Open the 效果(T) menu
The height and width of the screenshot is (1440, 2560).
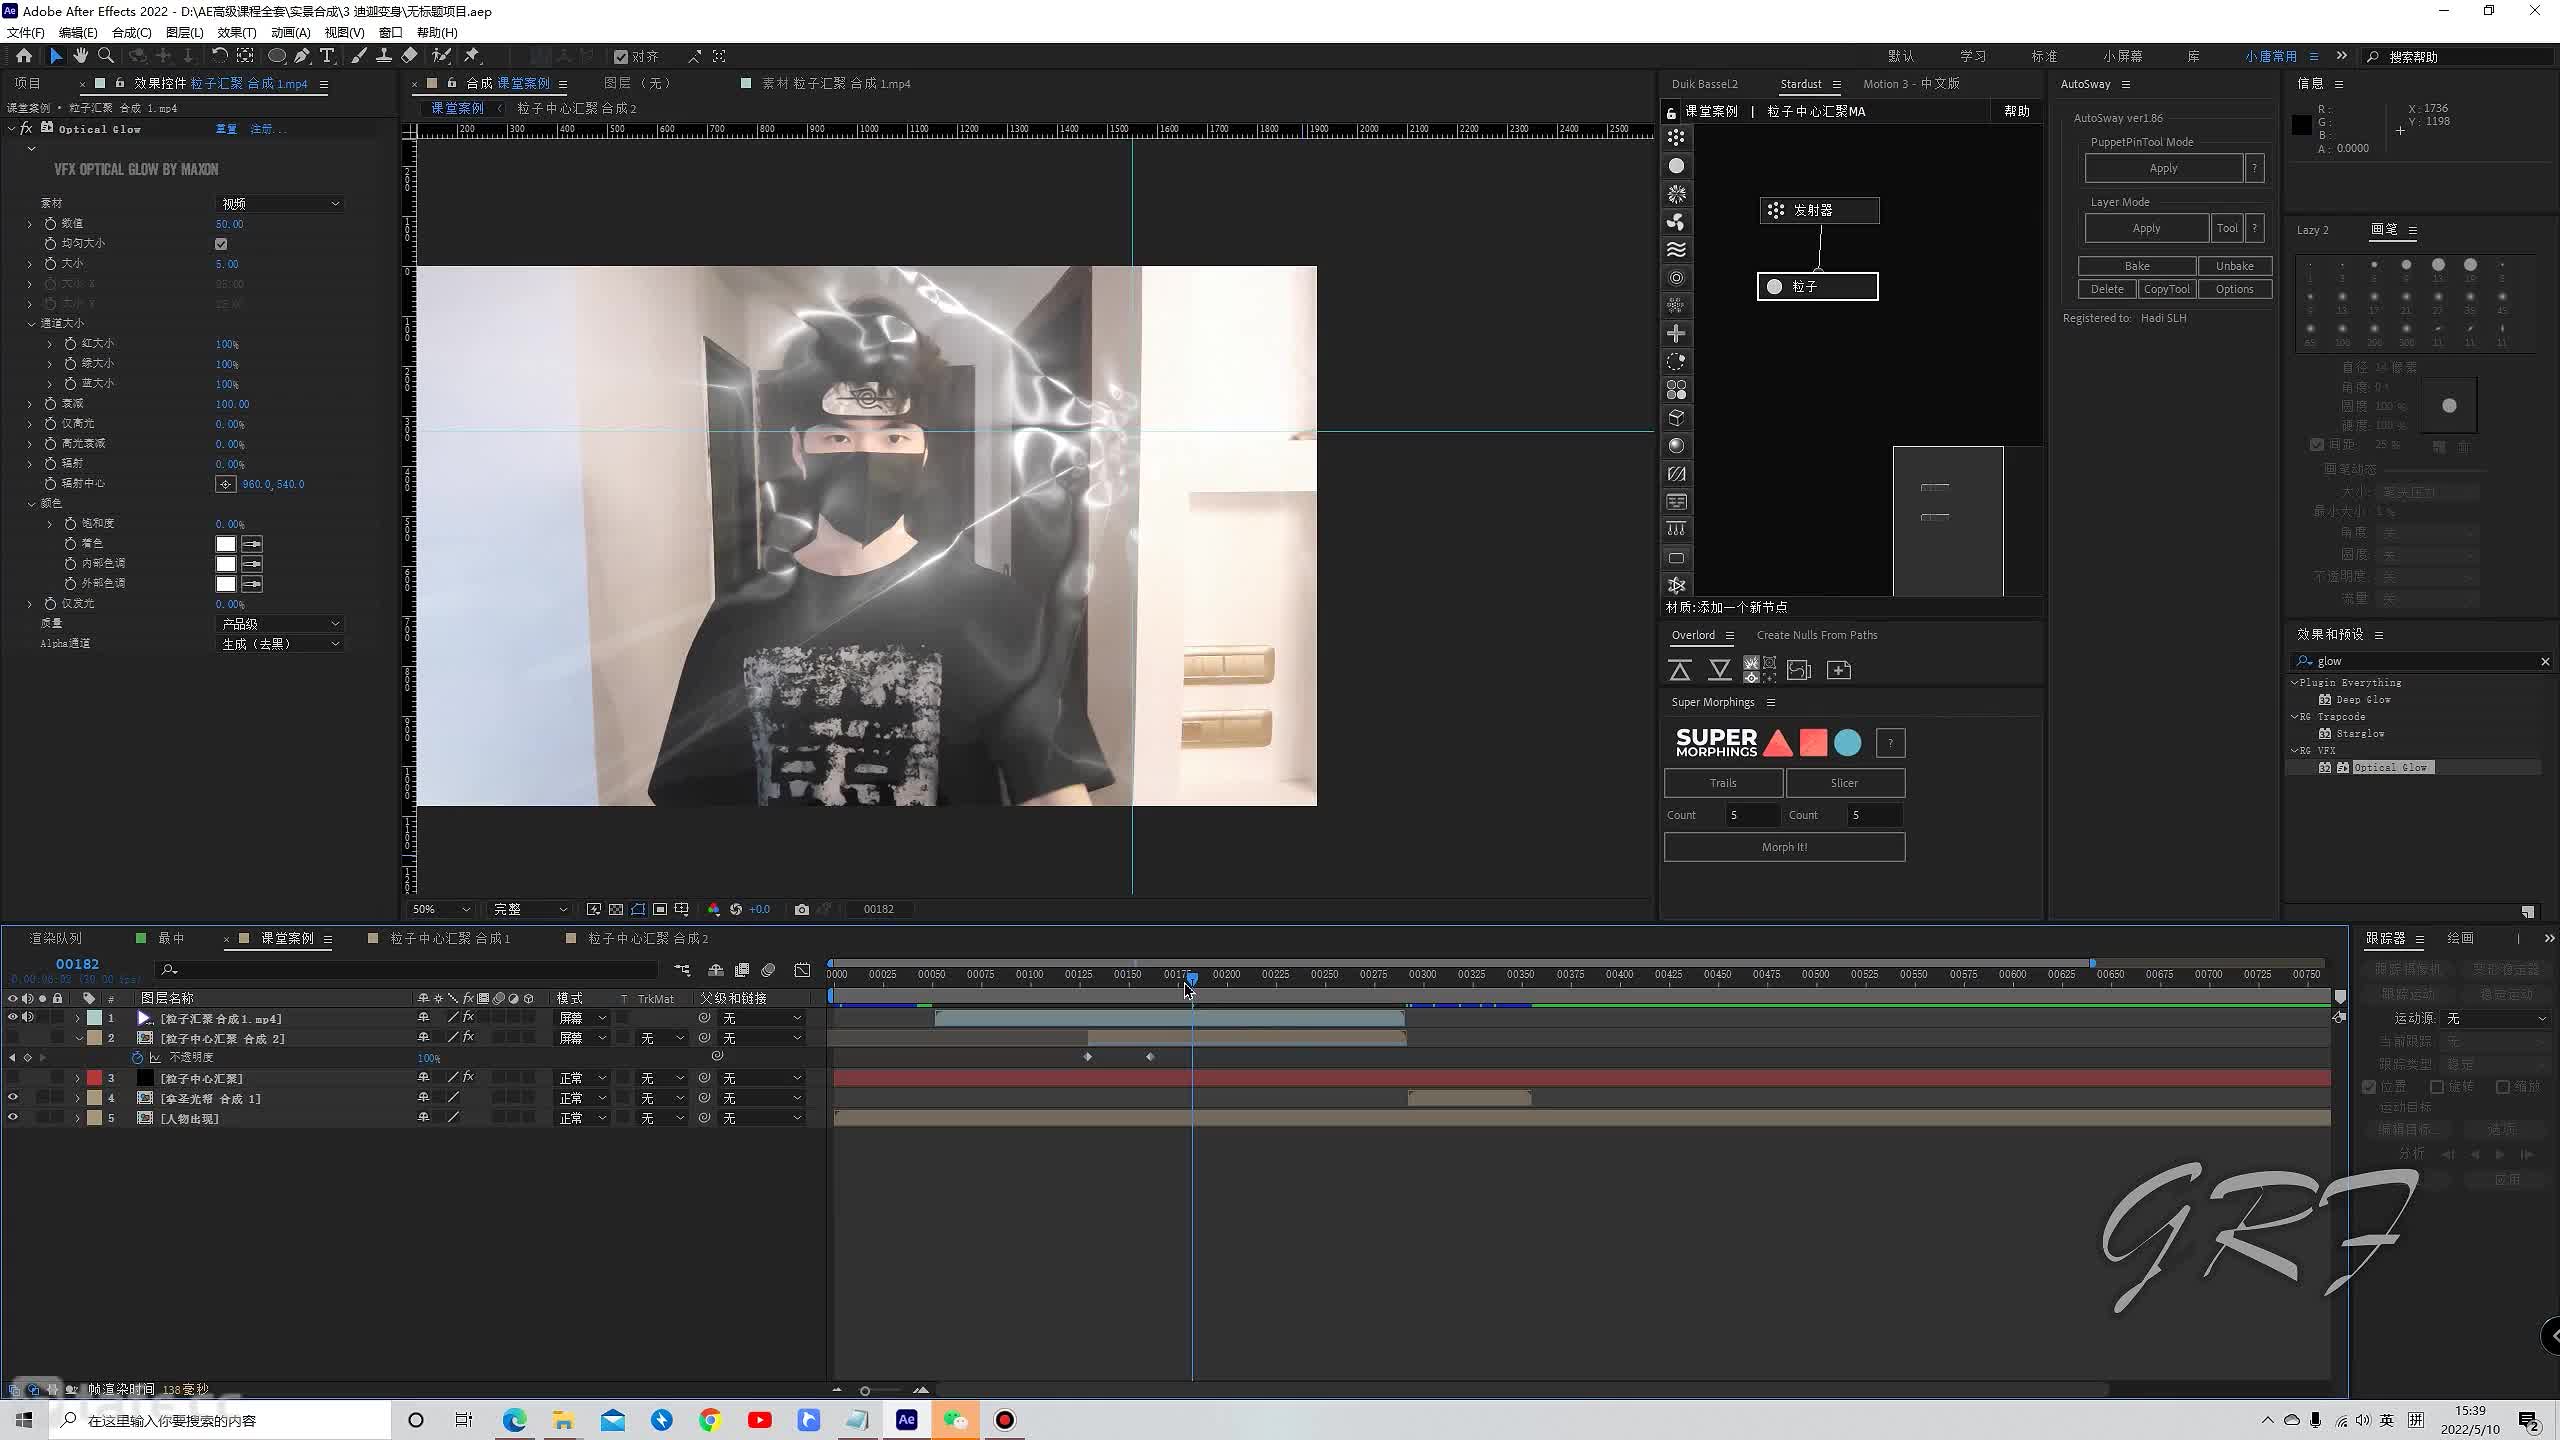(x=237, y=32)
